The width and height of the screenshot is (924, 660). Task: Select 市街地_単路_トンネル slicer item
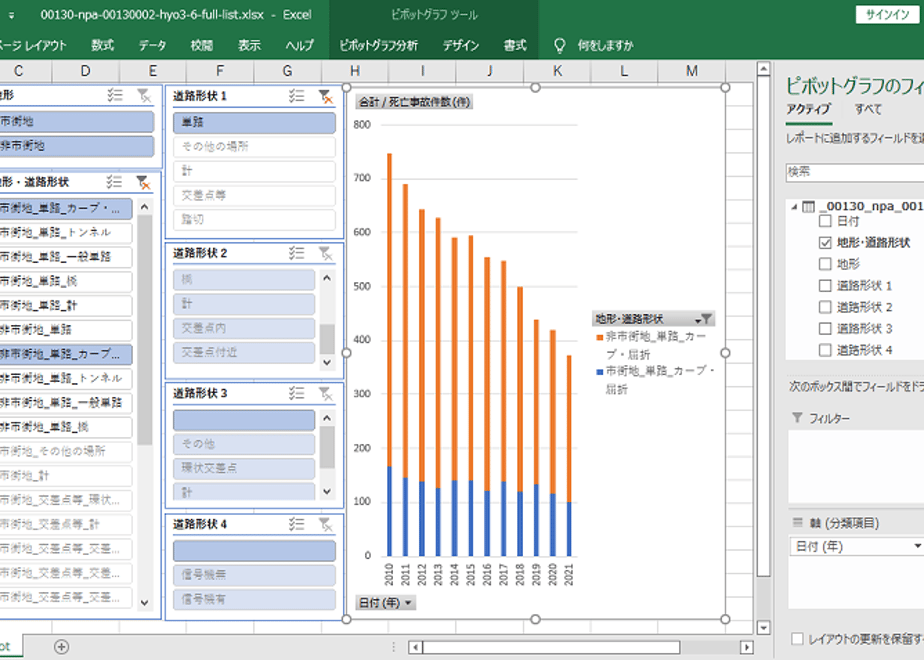coord(65,232)
